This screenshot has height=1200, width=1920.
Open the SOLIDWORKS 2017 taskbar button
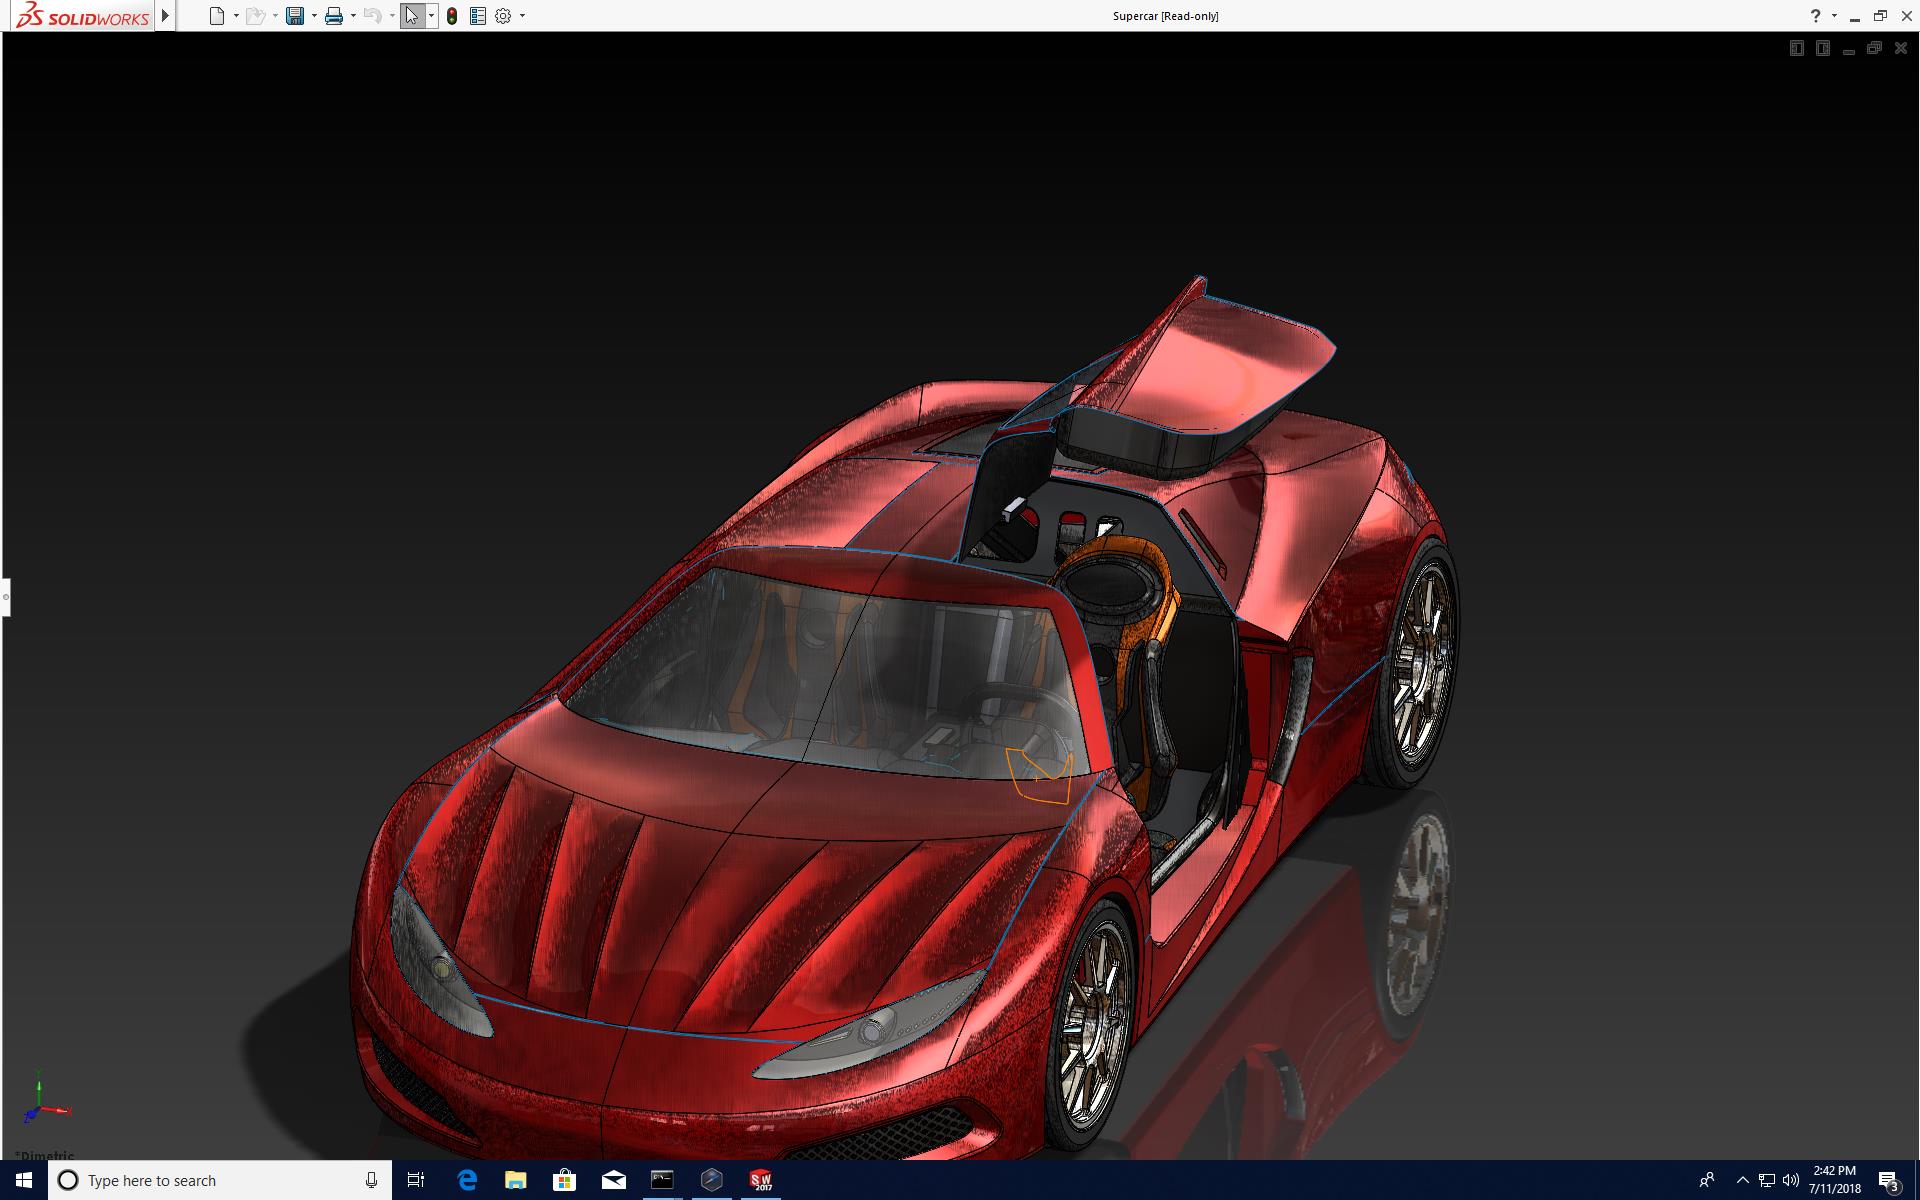(x=761, y=1180)
